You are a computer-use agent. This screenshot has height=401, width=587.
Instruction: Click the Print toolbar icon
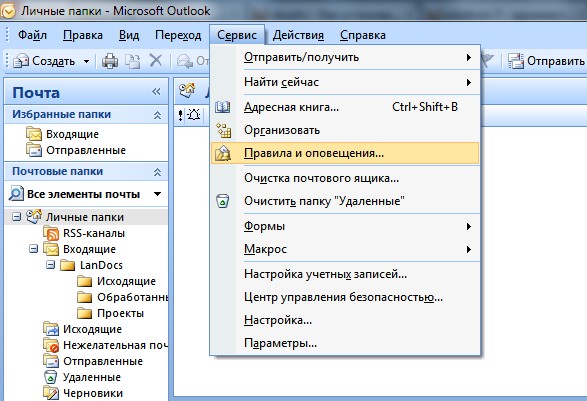[x=110, y=61]
